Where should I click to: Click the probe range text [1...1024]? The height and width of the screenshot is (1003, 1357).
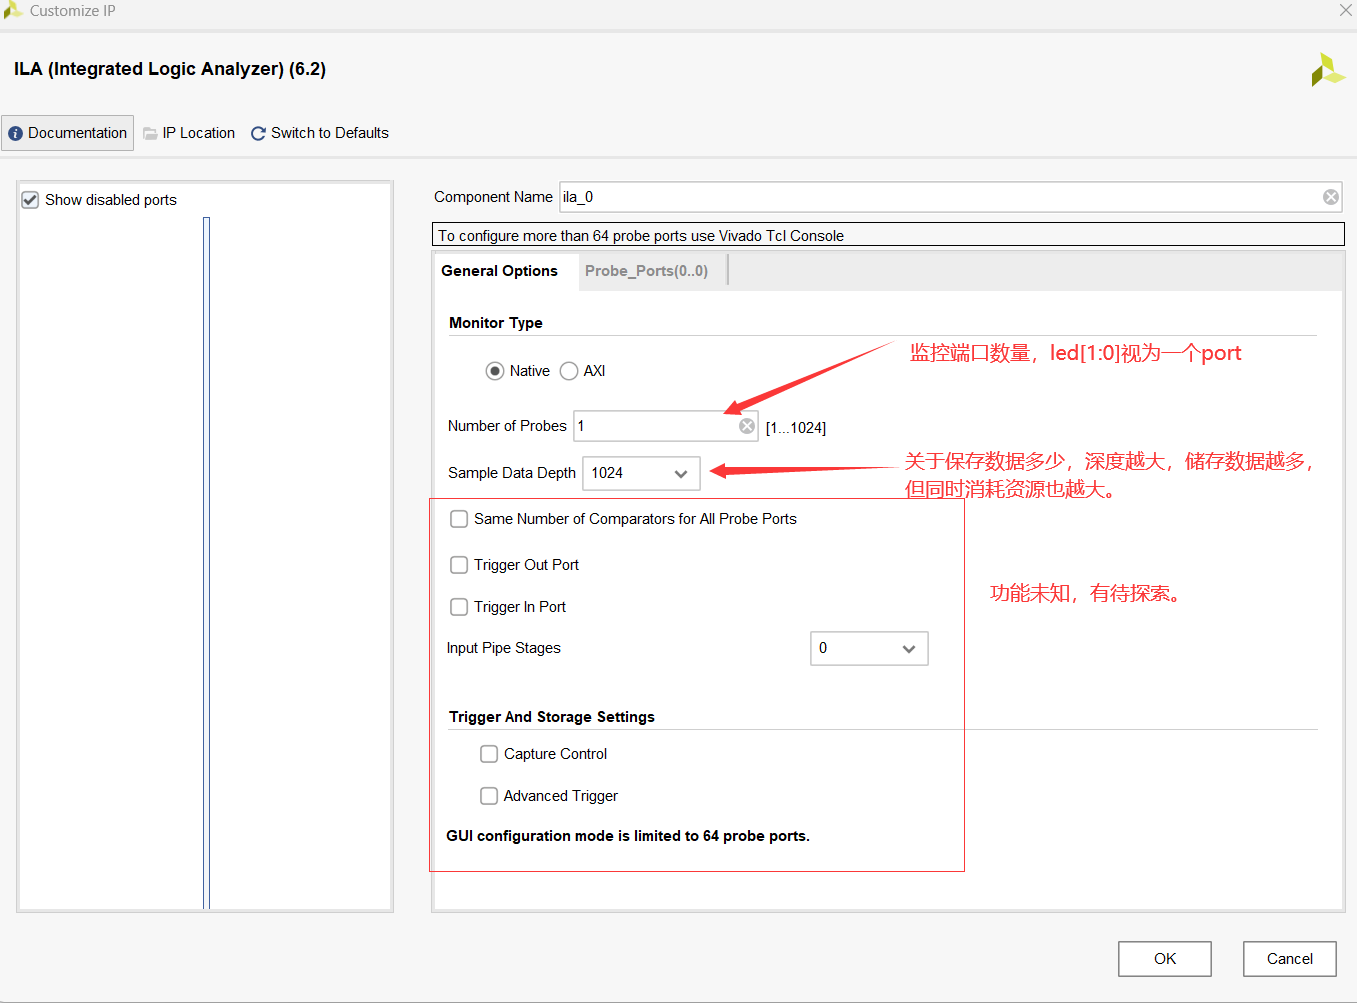click(x=796, y=428)
